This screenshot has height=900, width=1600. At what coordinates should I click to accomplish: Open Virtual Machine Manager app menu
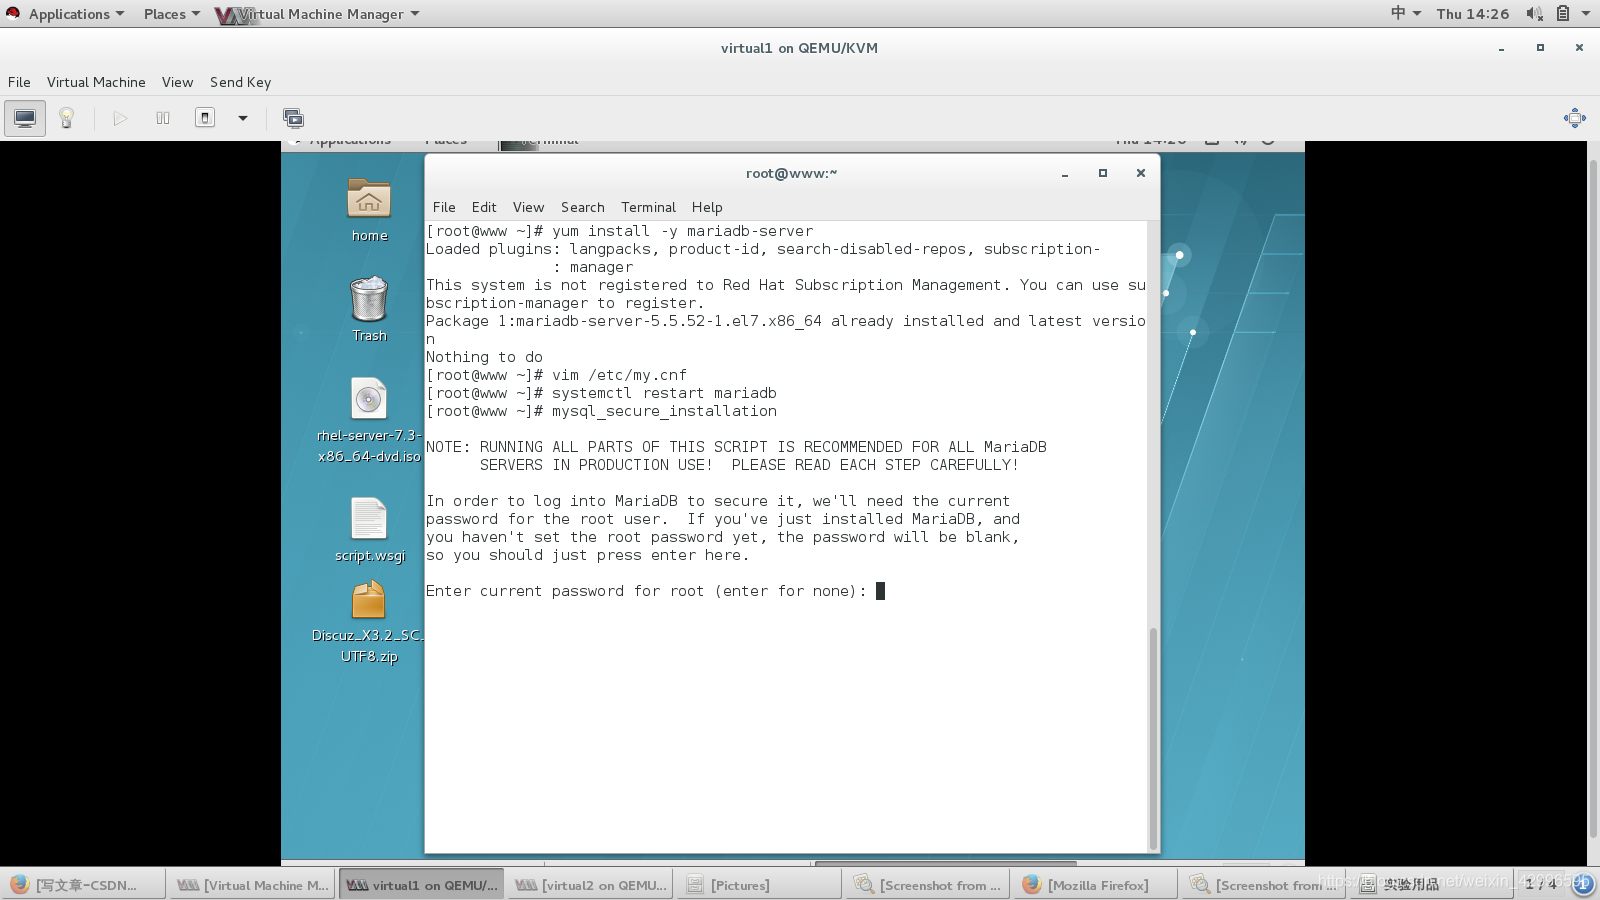318,14
